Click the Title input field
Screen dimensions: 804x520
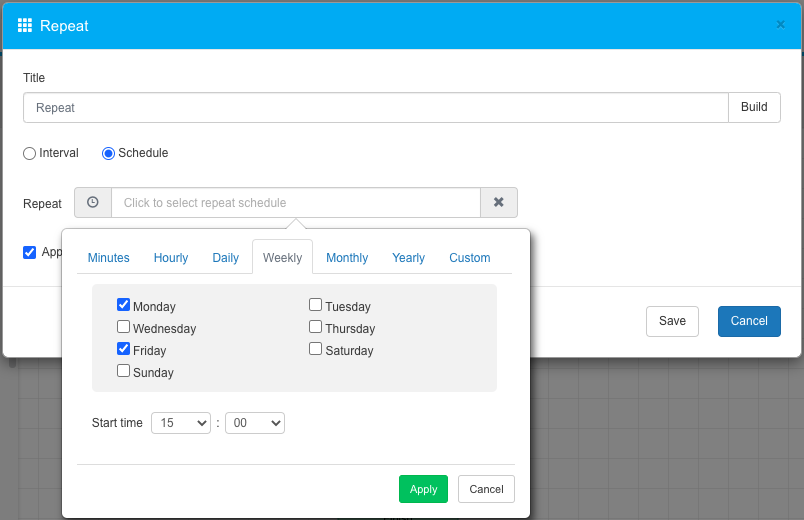tap(375, 108)
